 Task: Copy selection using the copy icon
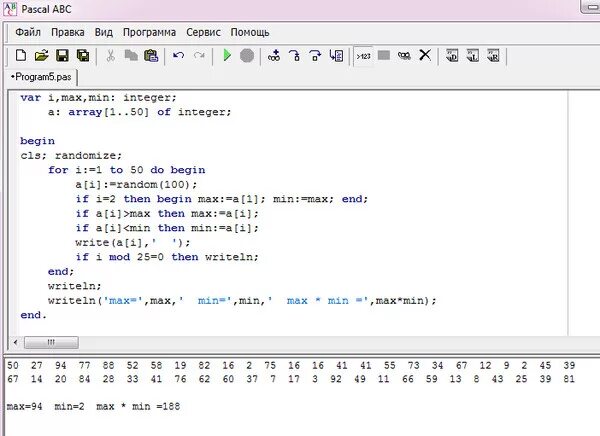pos(131,56)
